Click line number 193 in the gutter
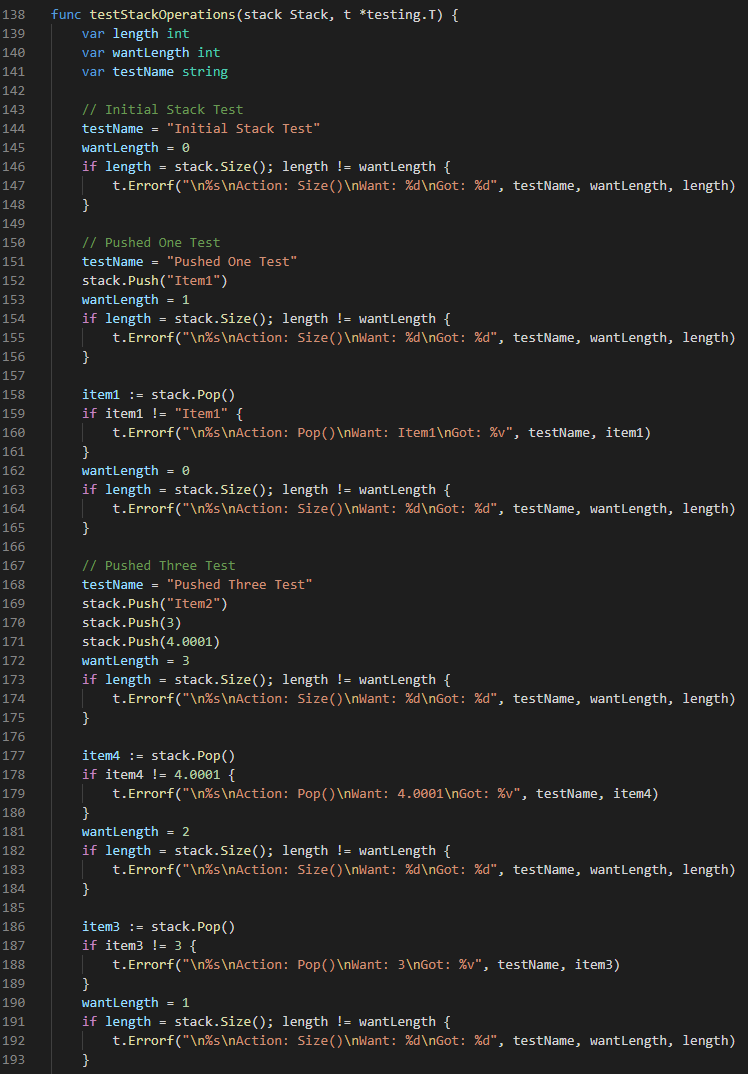The height and width of the screenshot is (1074, 748). point(14,1060)
